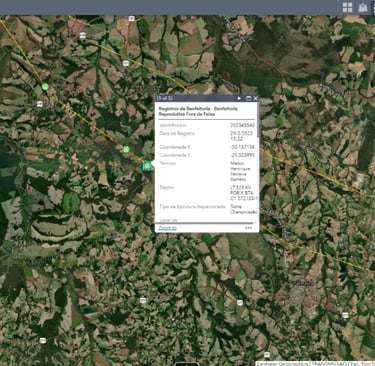Show next feature in the popup
The image size is (375, 366).
pyautogui.click(x=239, y=98)
